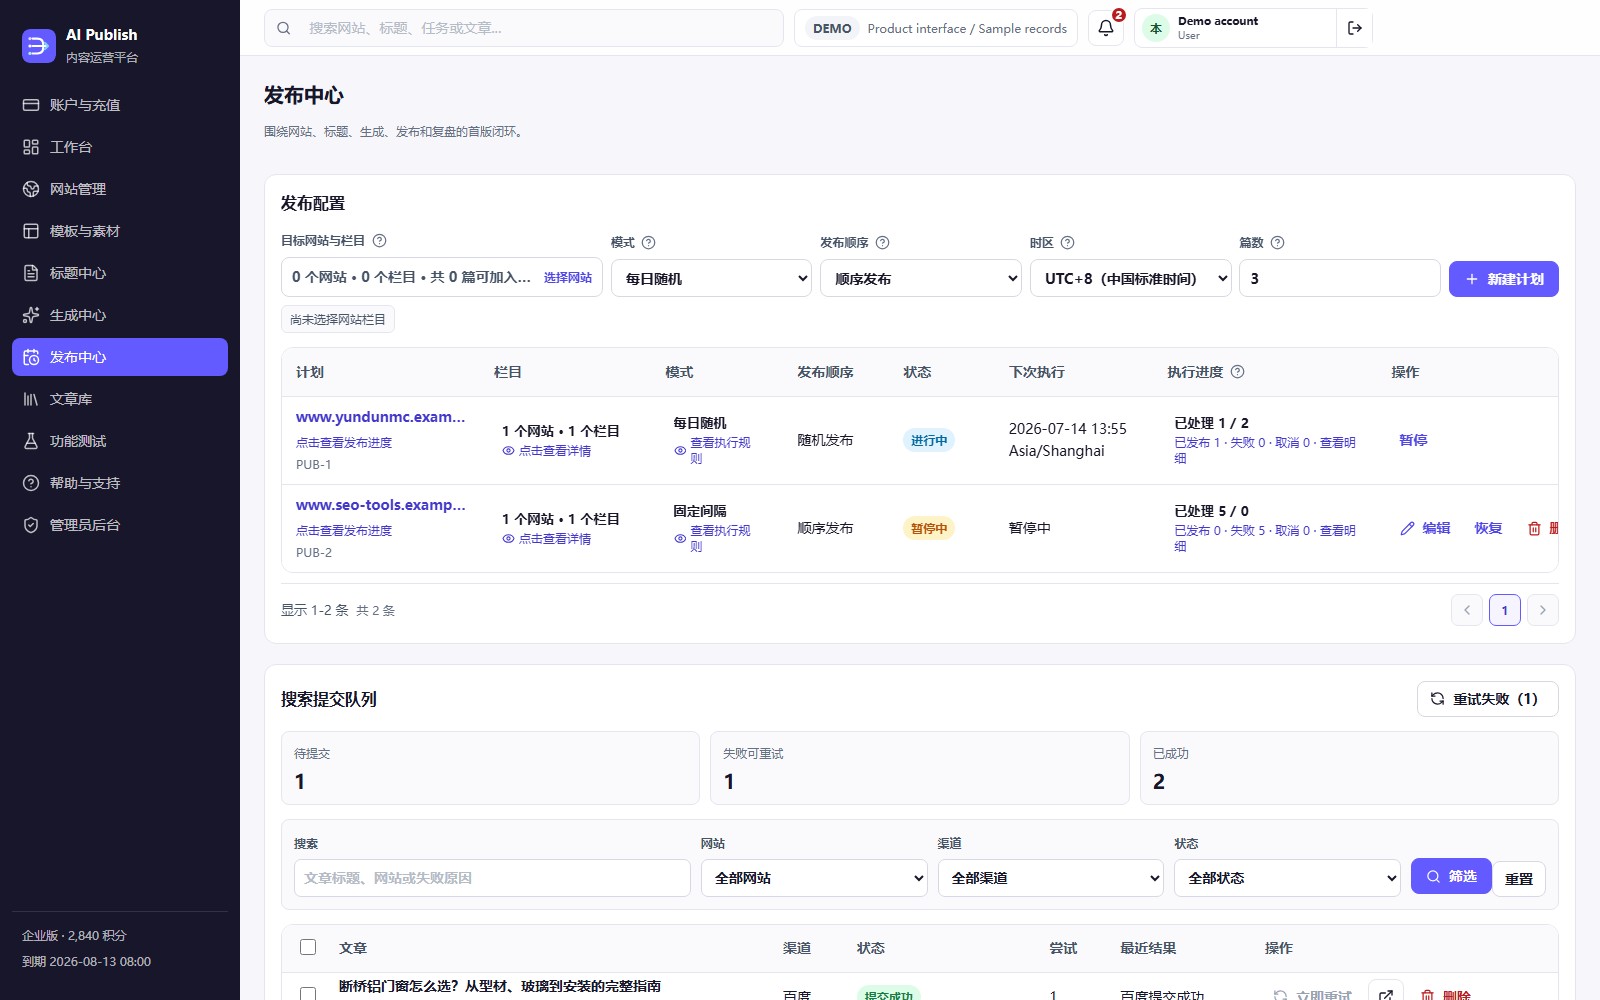Click the 筛选 filter button
Screen dimensions: 1600x1000
(x=1451, y=876)
